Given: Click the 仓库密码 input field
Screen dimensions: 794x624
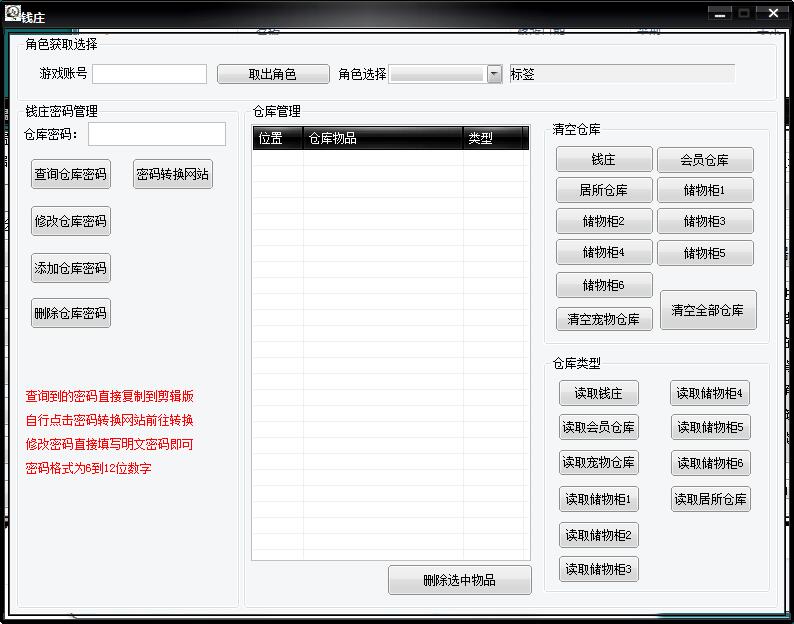Looking at the screenshot, I should (157, 134).
